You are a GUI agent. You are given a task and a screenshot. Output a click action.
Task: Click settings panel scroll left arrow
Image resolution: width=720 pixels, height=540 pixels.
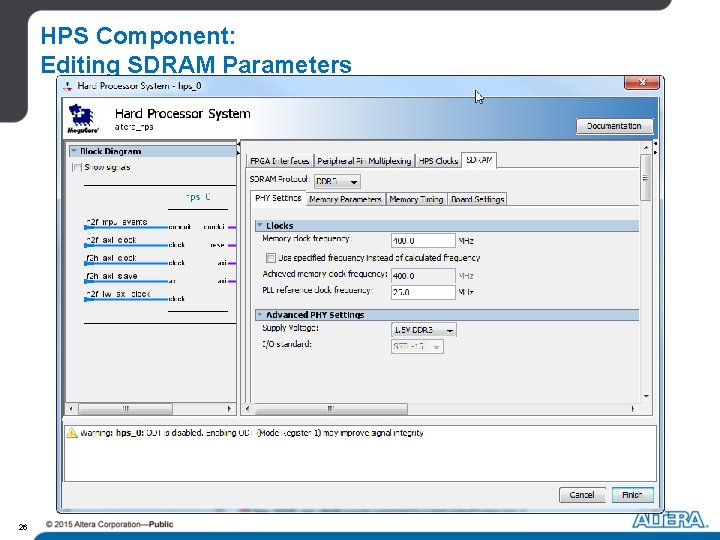(248, 409)
